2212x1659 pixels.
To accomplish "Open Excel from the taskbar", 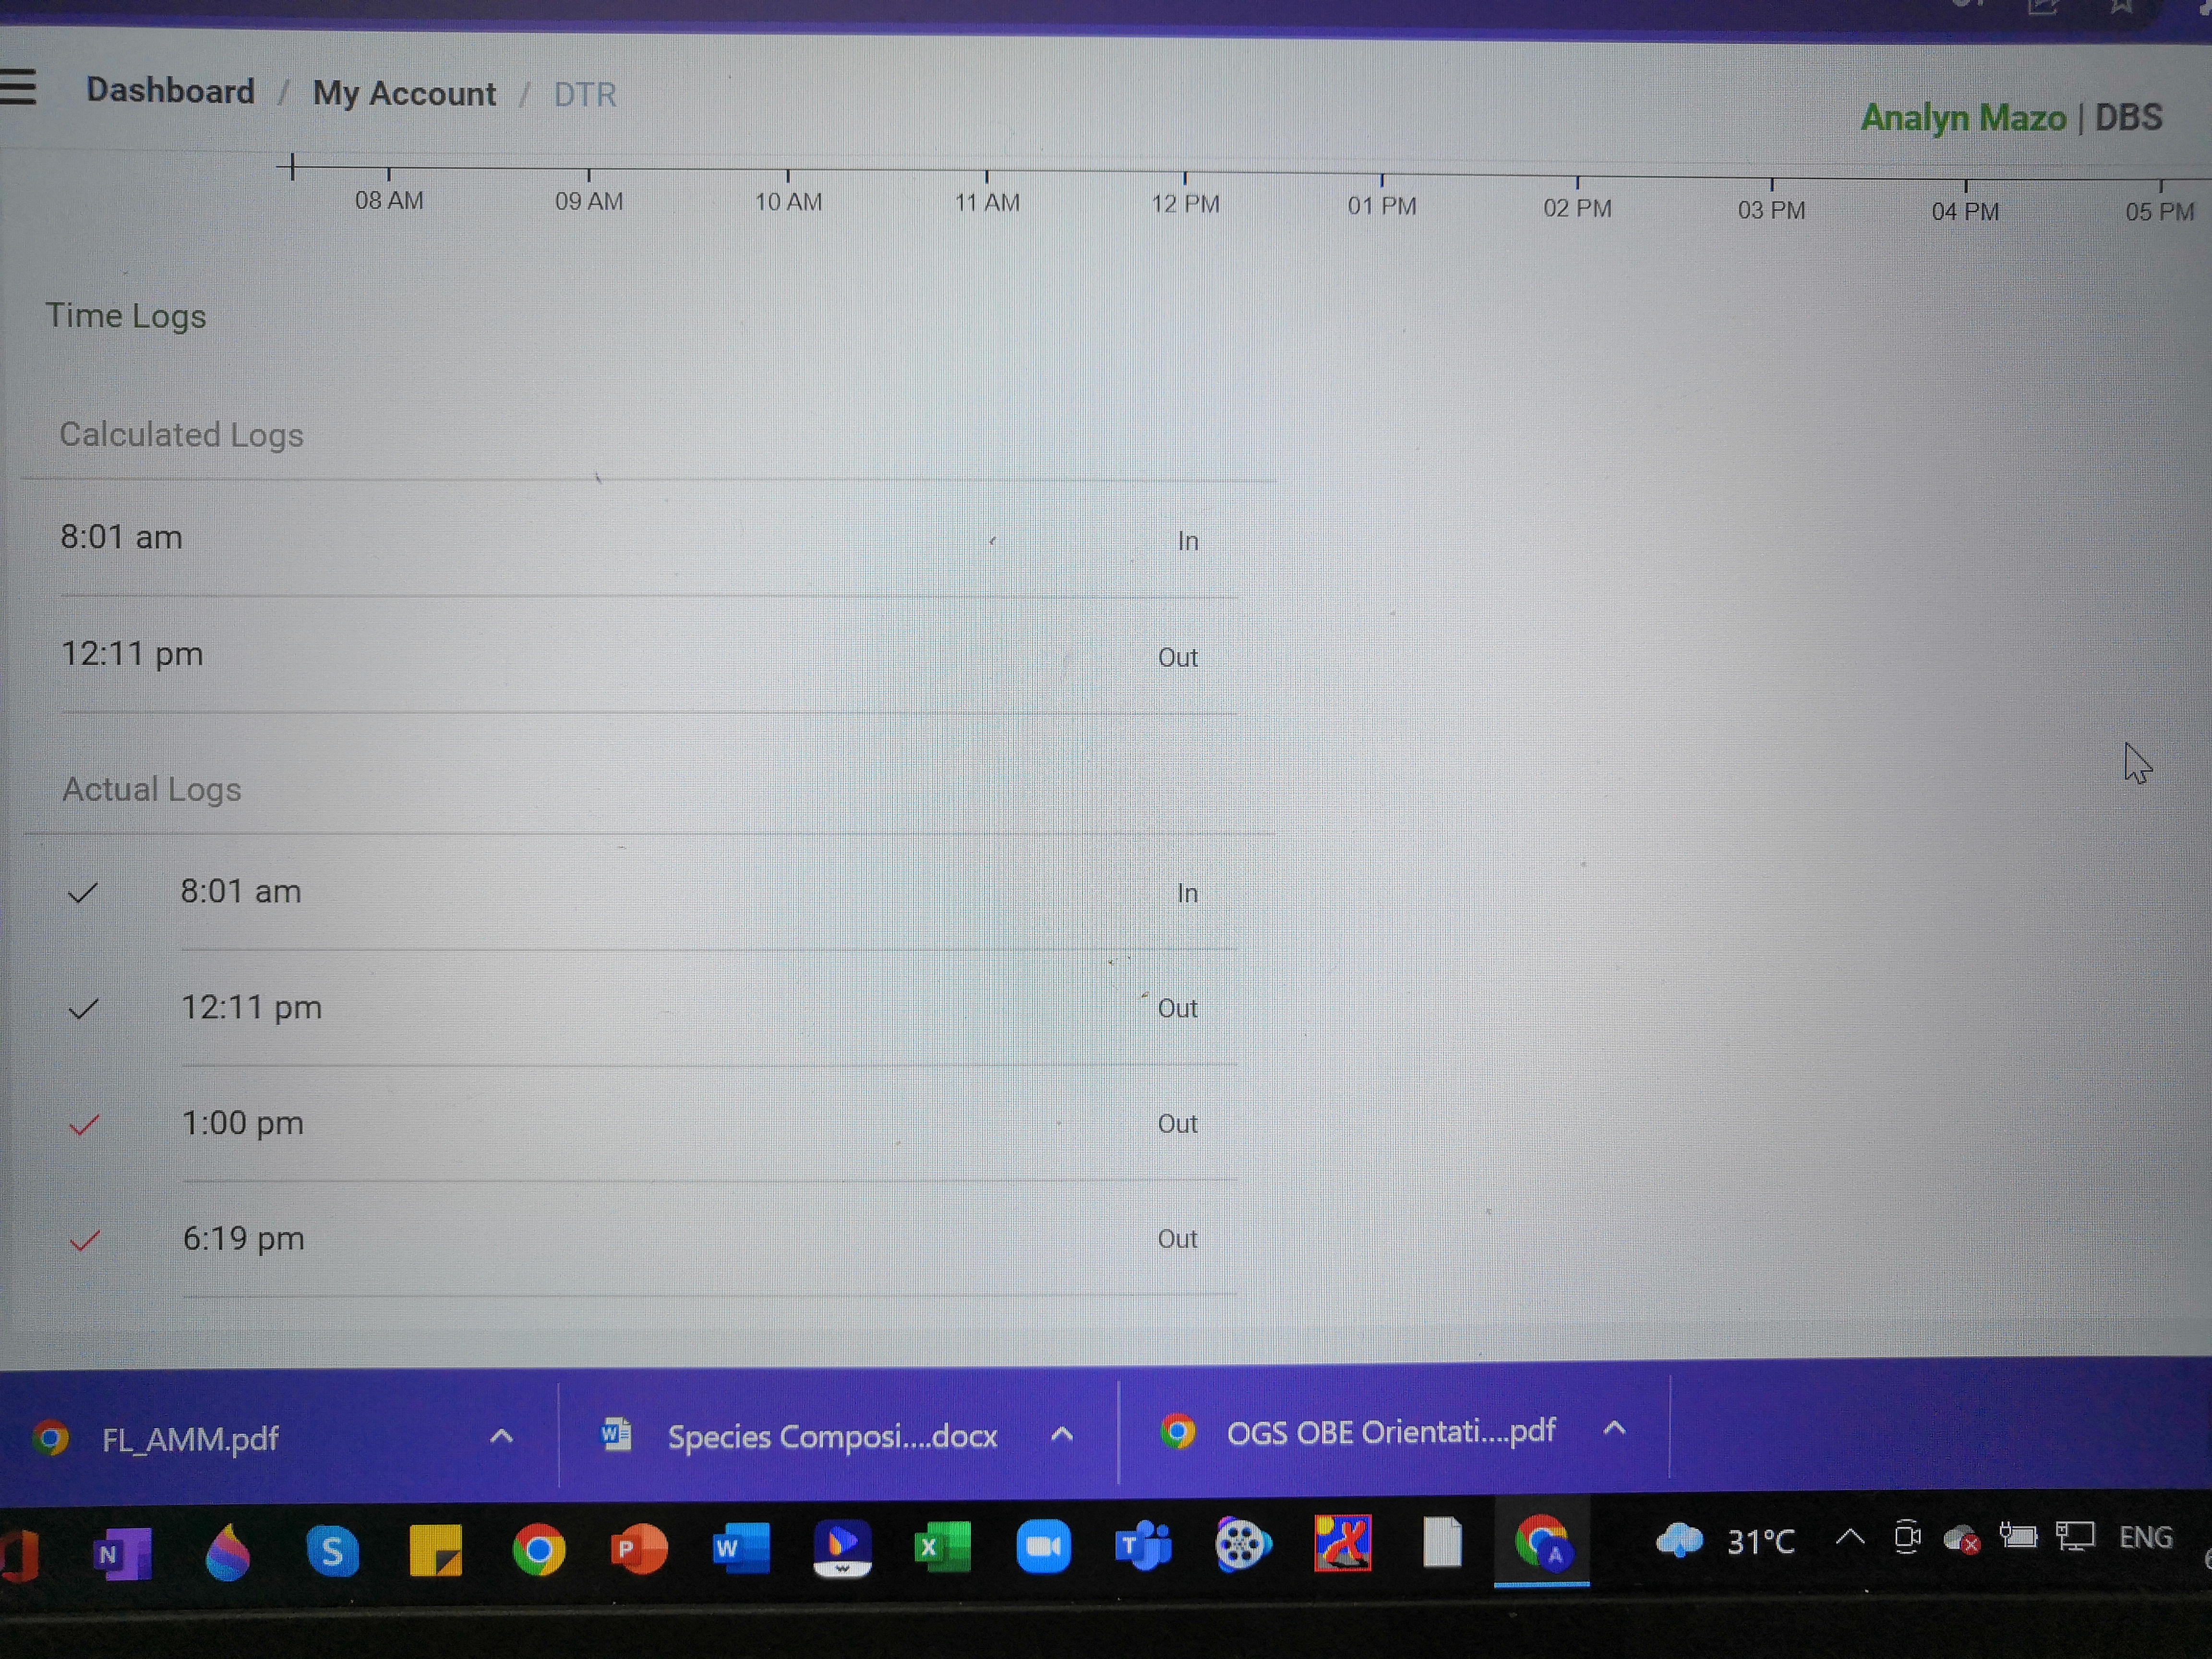I will [942, 1547].
